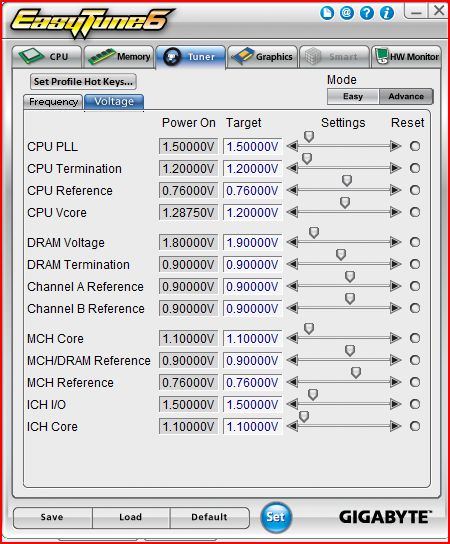This screenshot has height=544, width=450.
Task: Select the MCH Reference reset radio button
Action: tap(415, 382)
